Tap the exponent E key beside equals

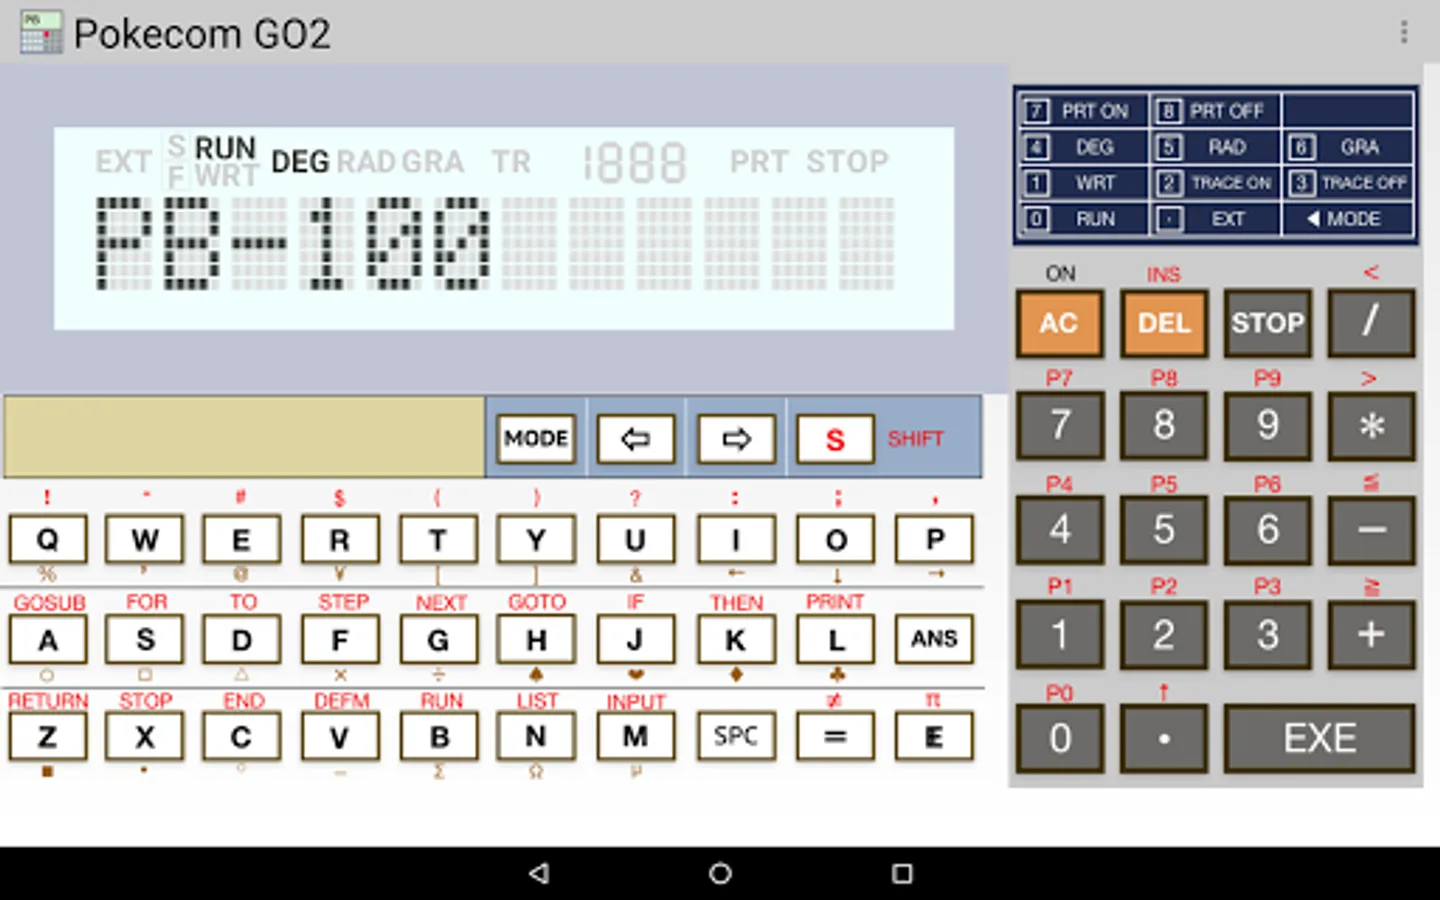coord(934,737)
